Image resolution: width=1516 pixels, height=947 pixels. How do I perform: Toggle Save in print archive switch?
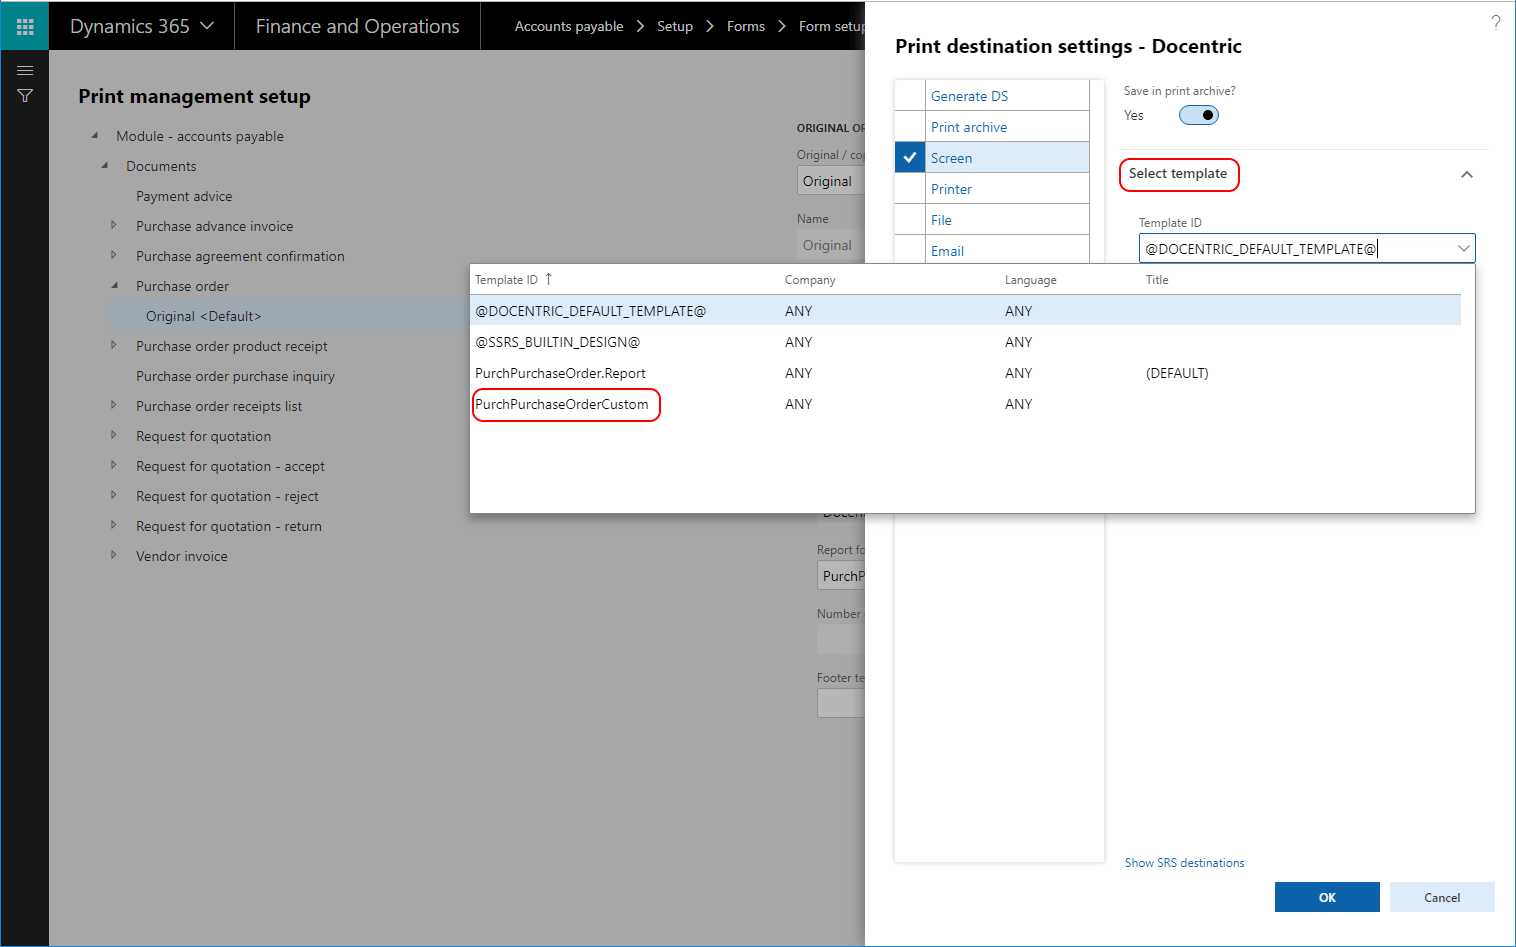(x=1198, y=115)
